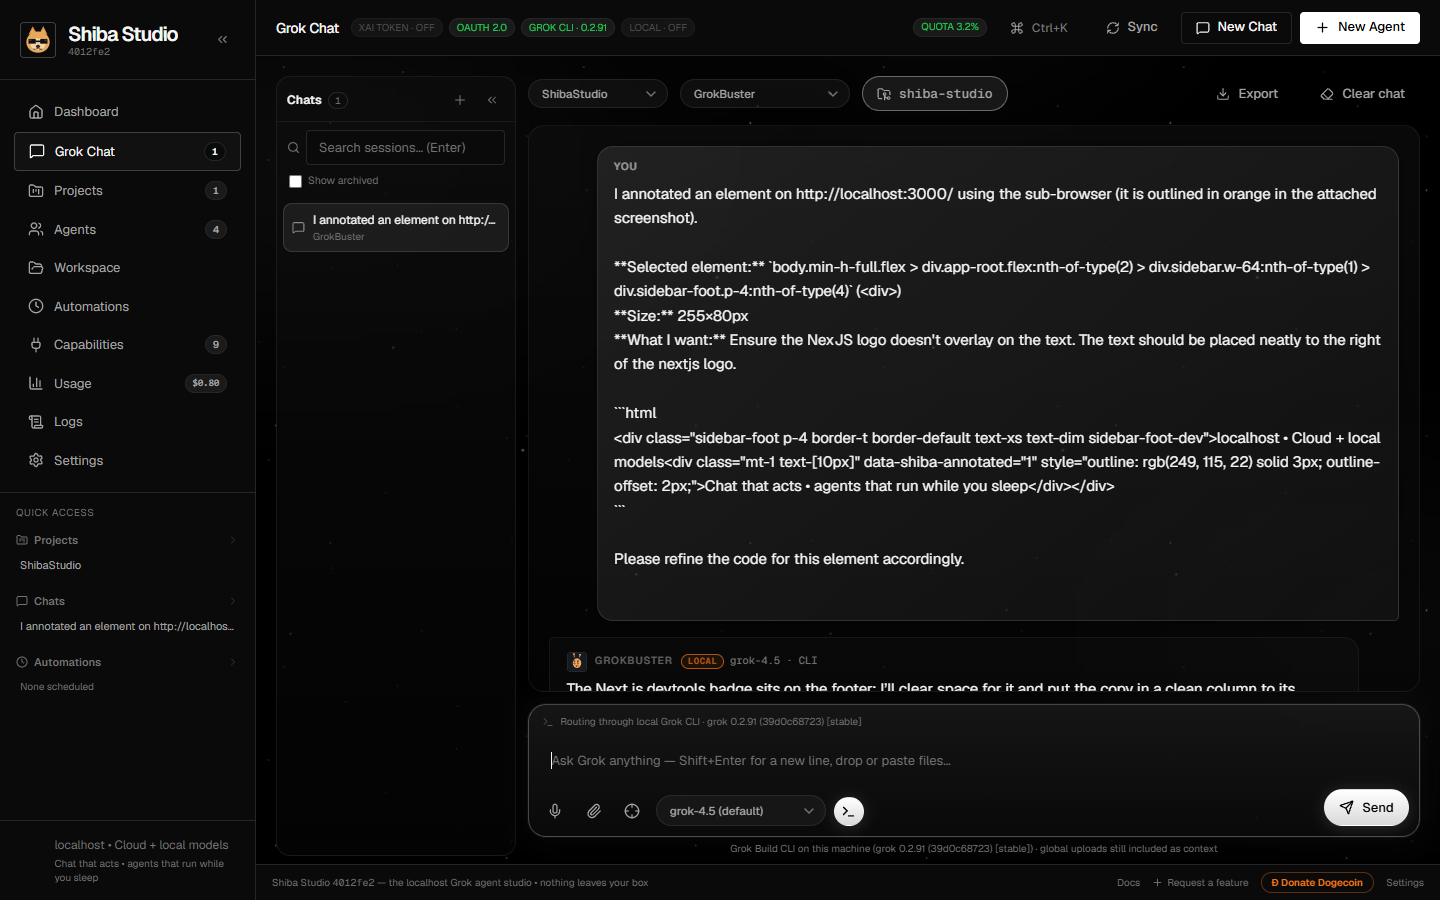Click the Logs icon in sidebar
Image resolution: width=1440 pixels, height=900 pixels.
(x=36, y=422)
